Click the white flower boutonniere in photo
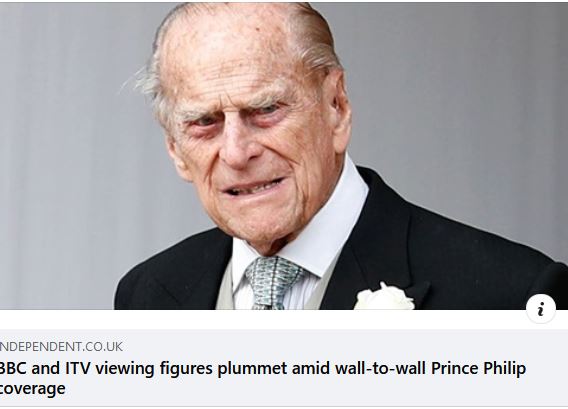 coord(384,298)
